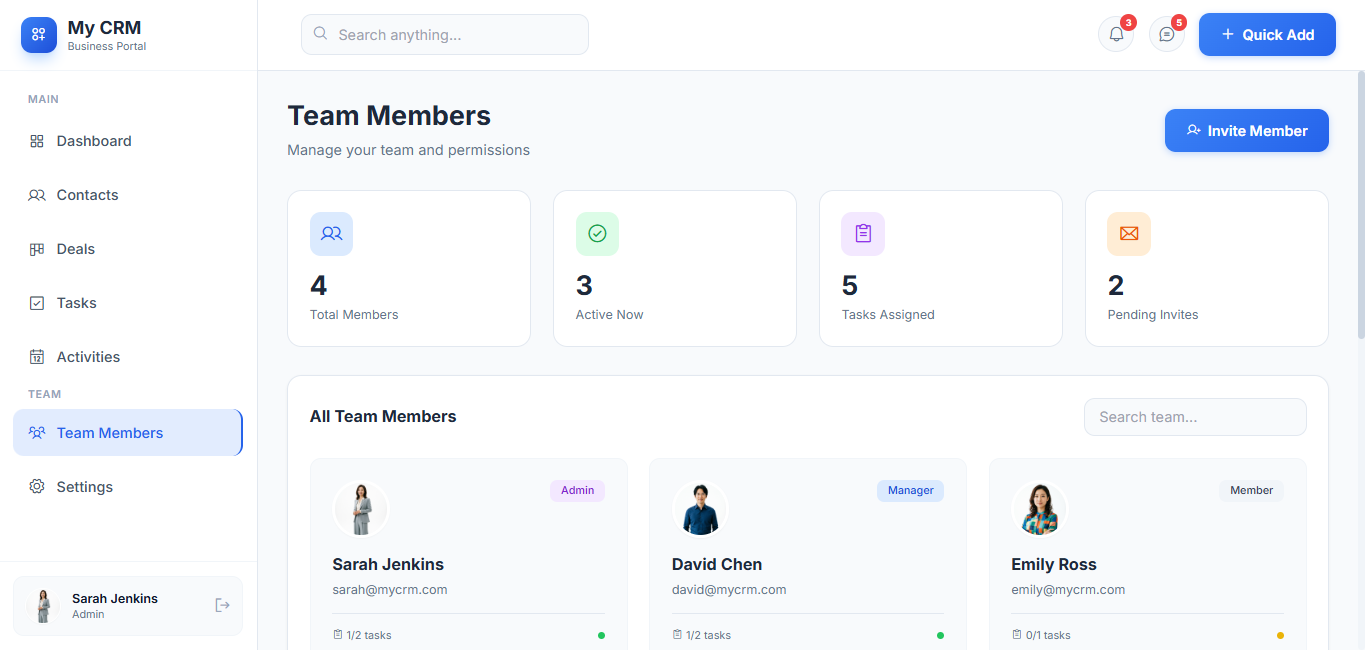Viewport: 1365px width, 650px height.
Task: Open Dashboard in the sidebar
Action: (94, 141)
